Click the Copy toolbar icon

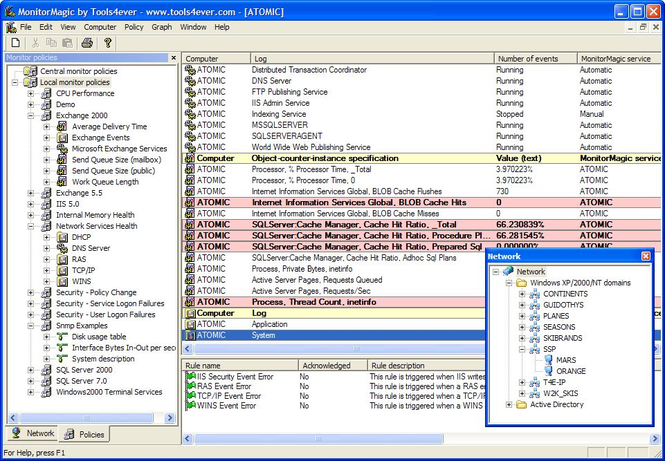[x=51, y=43]
